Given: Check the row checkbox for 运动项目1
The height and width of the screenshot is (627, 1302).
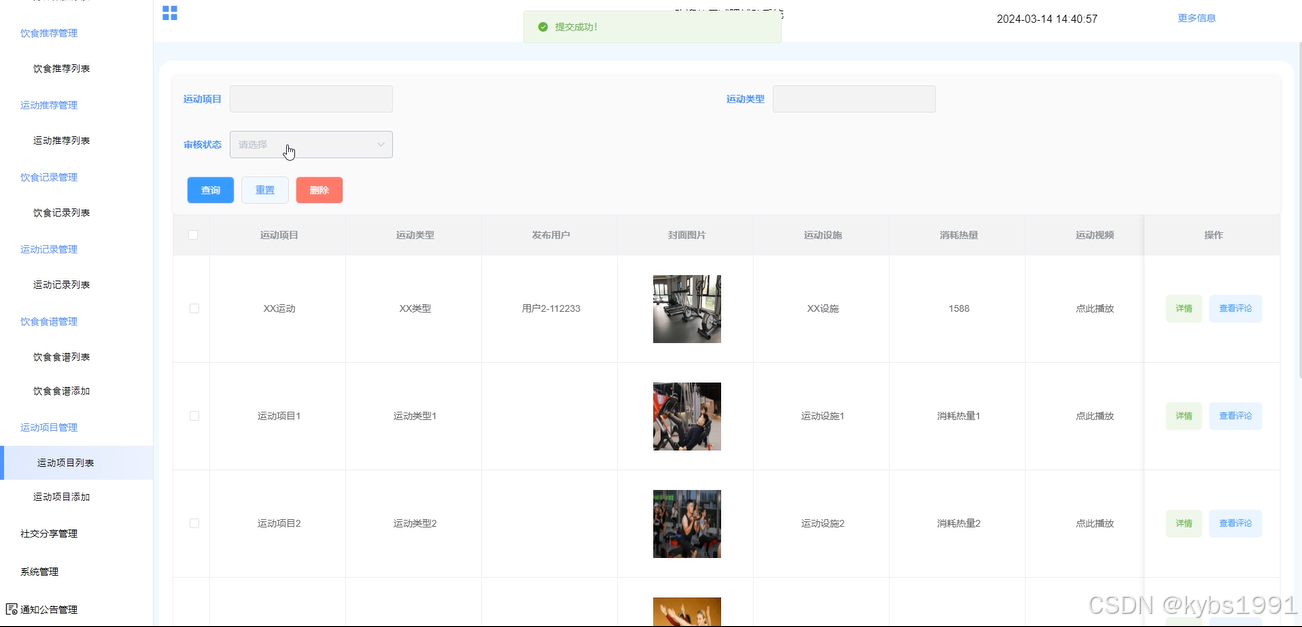Looking at the screenshot, I should (194, 416).
